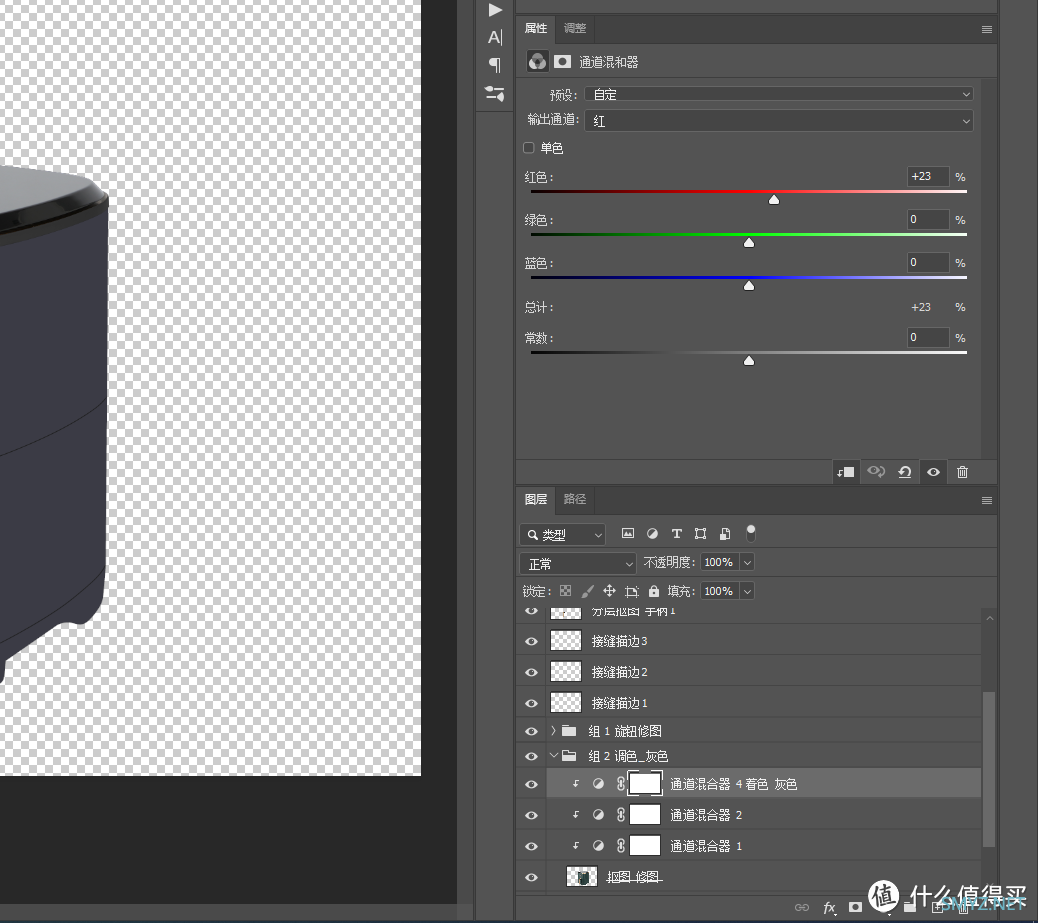Switch to the 路径 paths tab
The image size is (1038, 923).
(x=575, y=499)
